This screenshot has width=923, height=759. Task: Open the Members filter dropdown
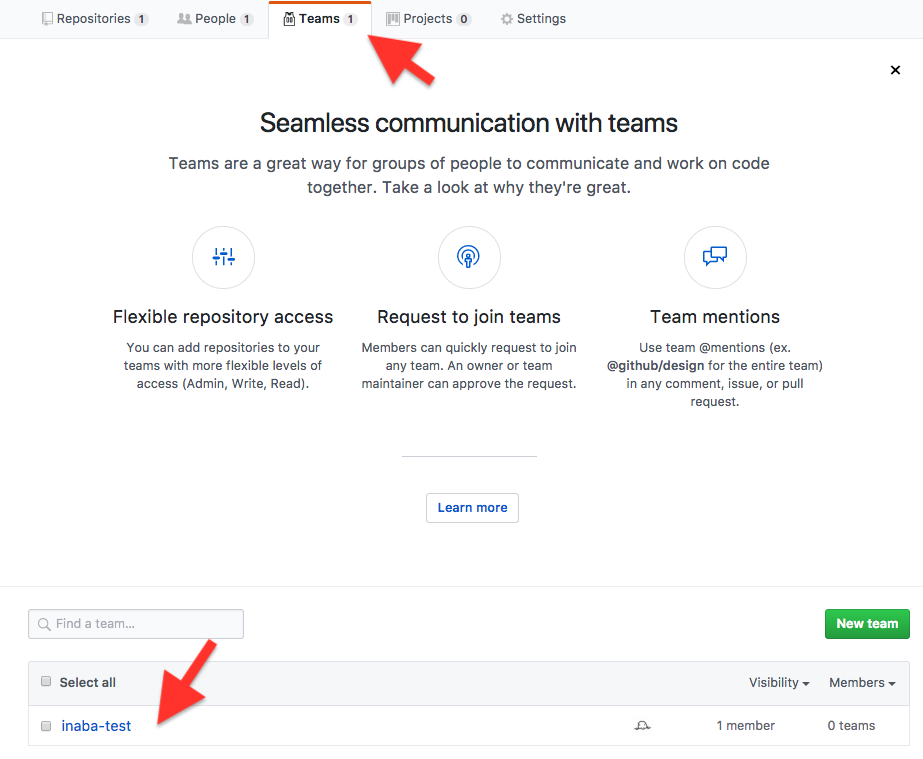point(862,682)
